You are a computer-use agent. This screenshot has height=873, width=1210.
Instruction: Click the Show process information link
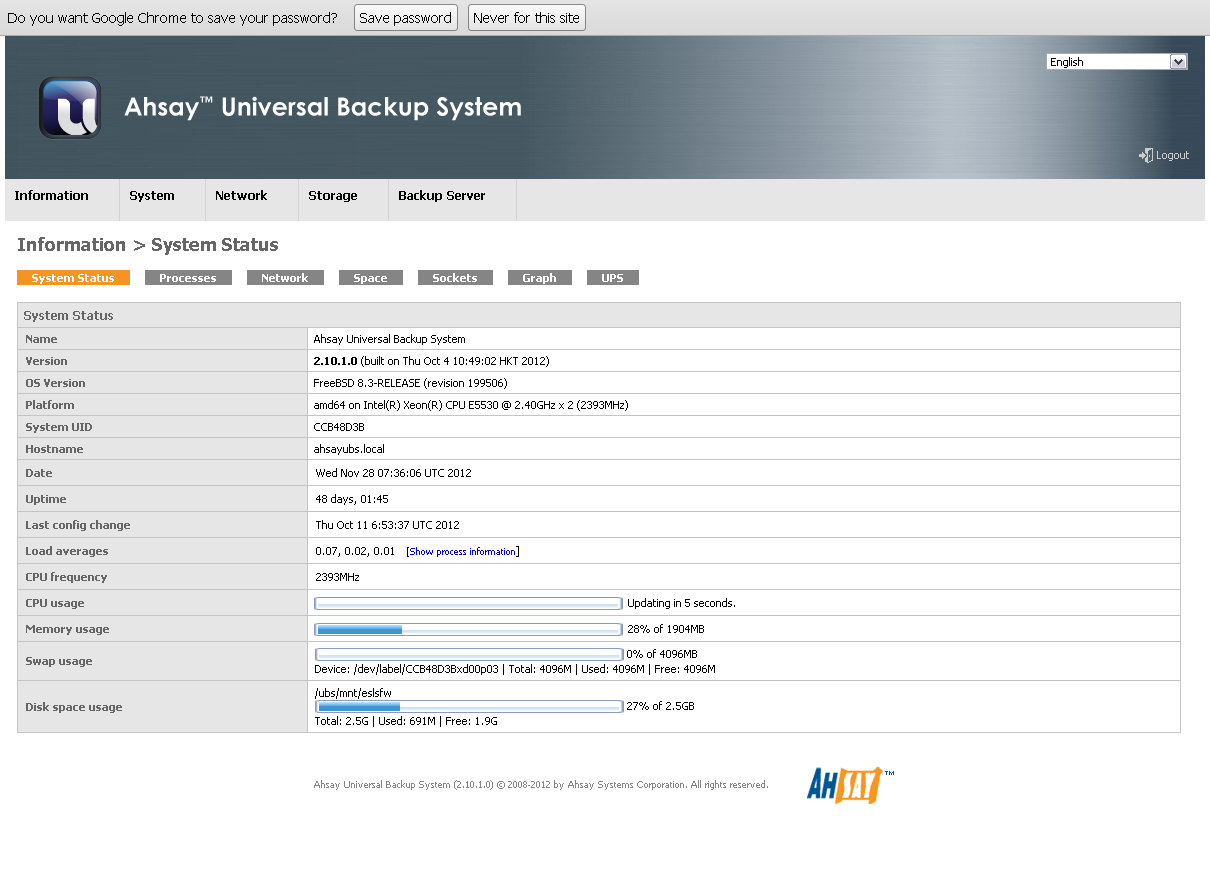click(463, 552)
